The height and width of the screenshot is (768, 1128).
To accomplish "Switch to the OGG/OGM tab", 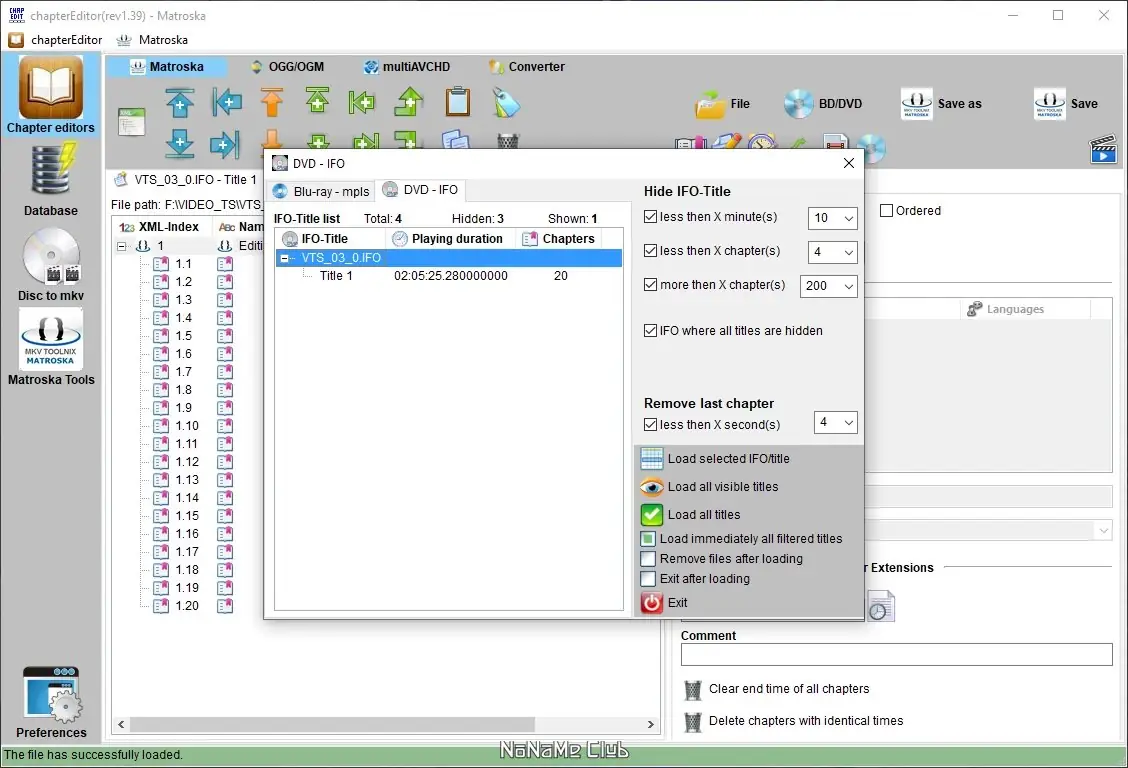I will [287, 67].
